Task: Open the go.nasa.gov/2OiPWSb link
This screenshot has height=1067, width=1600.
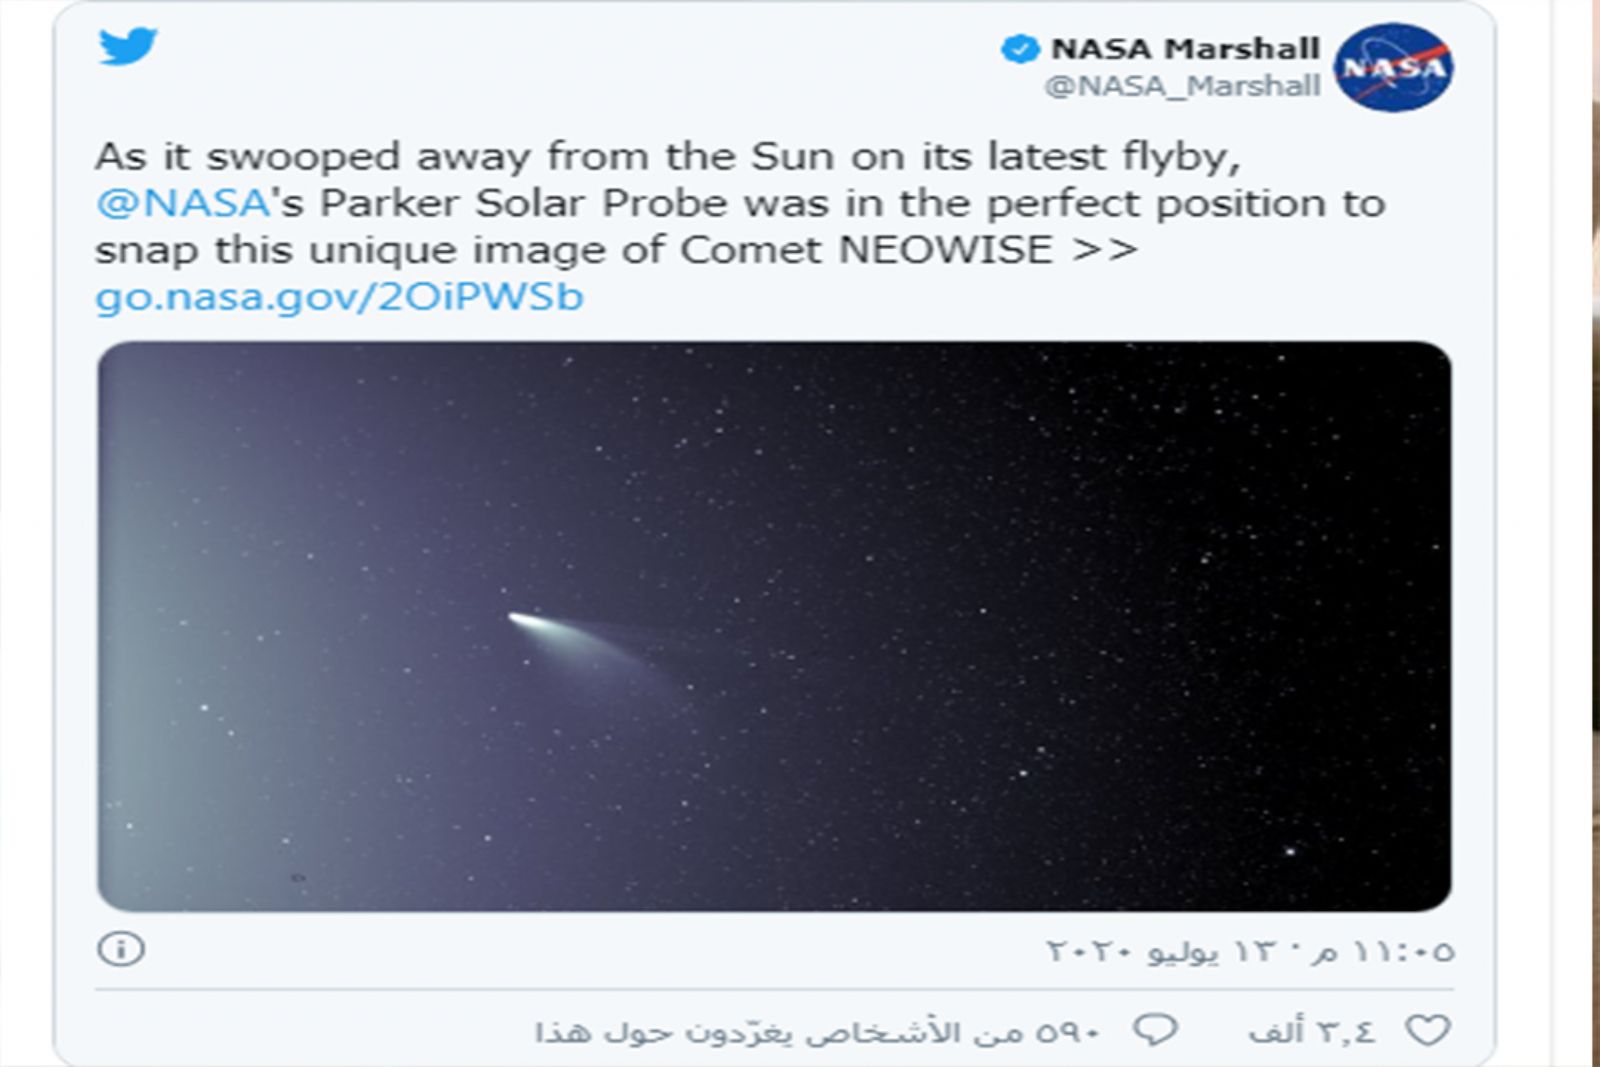Action: (x=339, y=297)
